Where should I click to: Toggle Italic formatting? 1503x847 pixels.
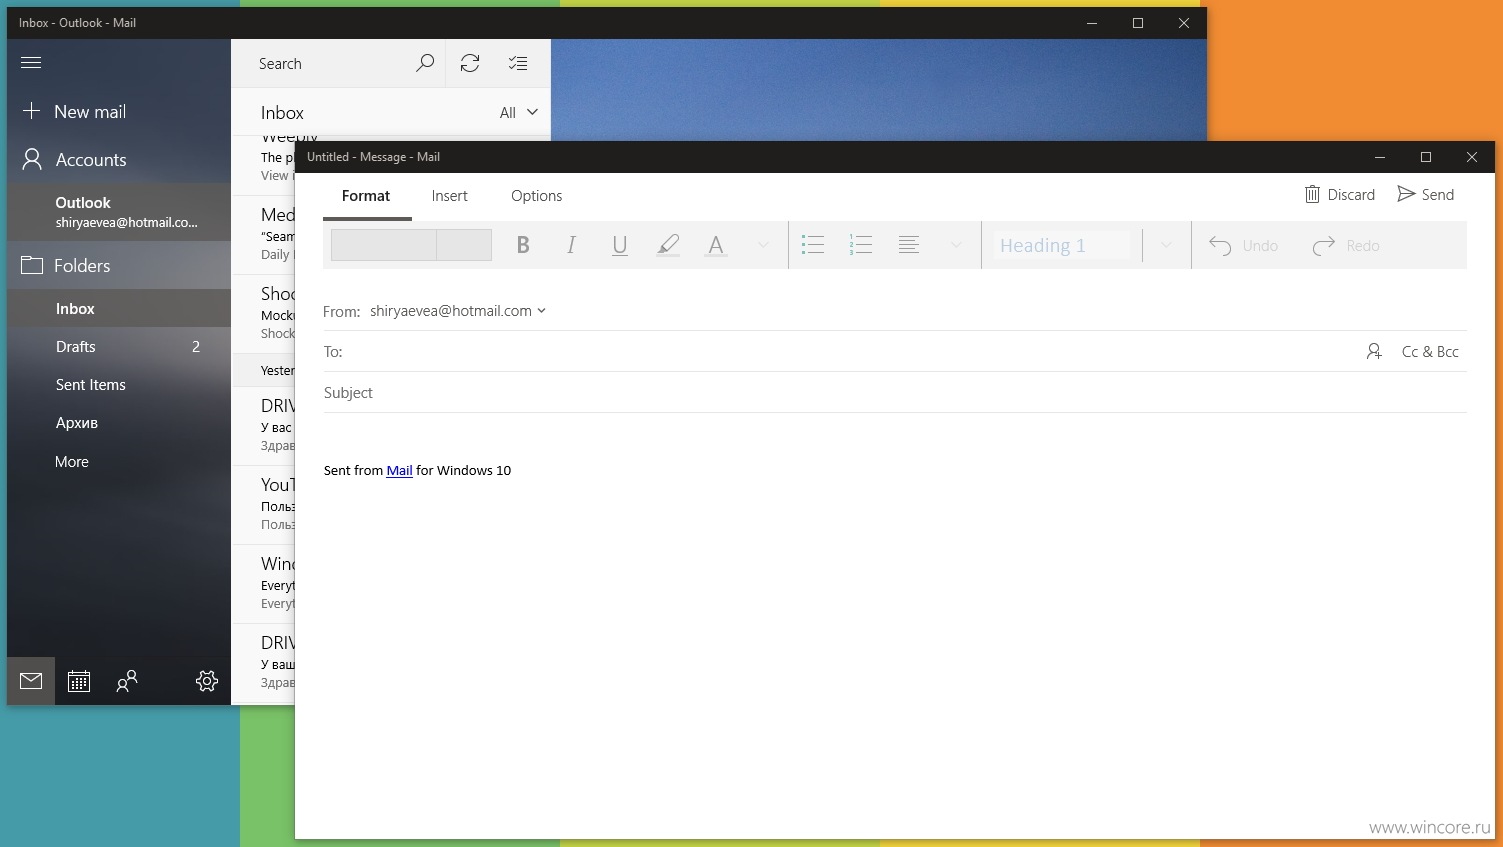point(571,245)
